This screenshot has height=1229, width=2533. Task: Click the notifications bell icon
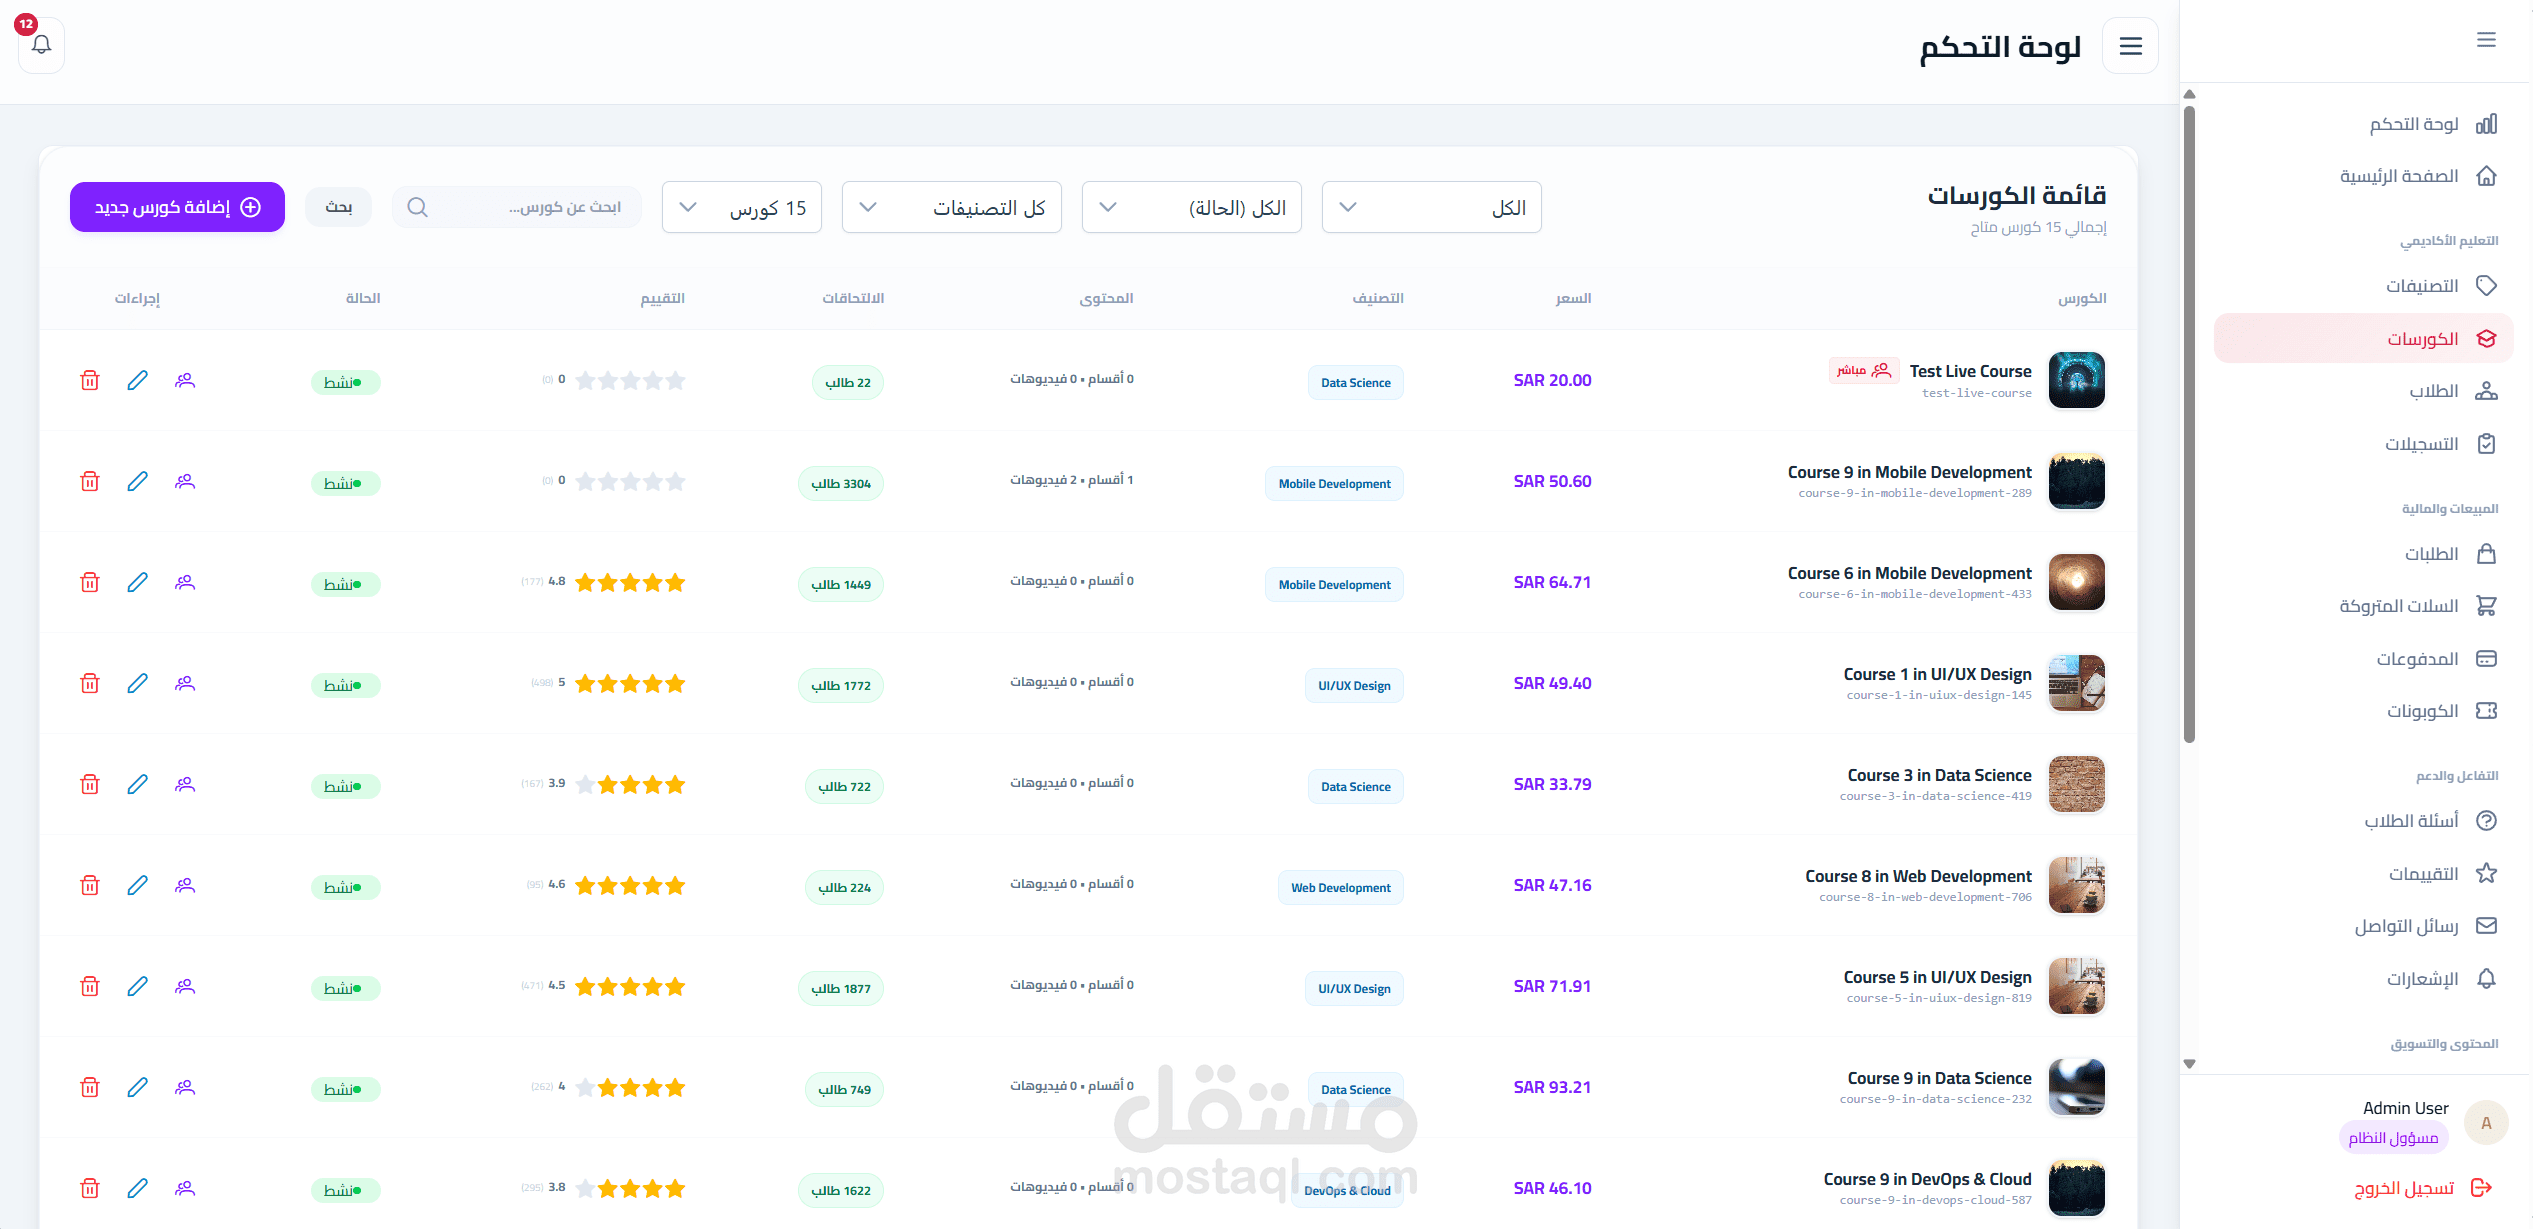(41, 45)
